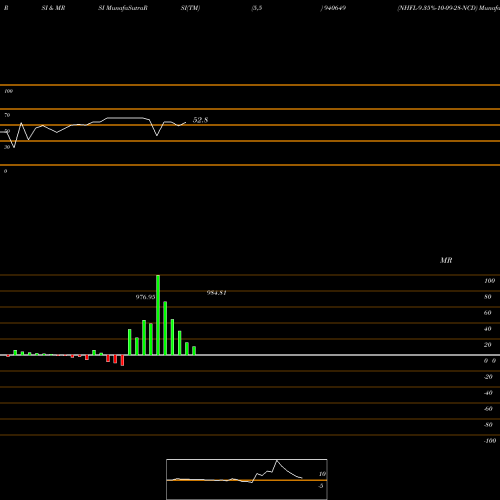
Task: Click the MR axis label -20
Action: [x=488, y=377]
